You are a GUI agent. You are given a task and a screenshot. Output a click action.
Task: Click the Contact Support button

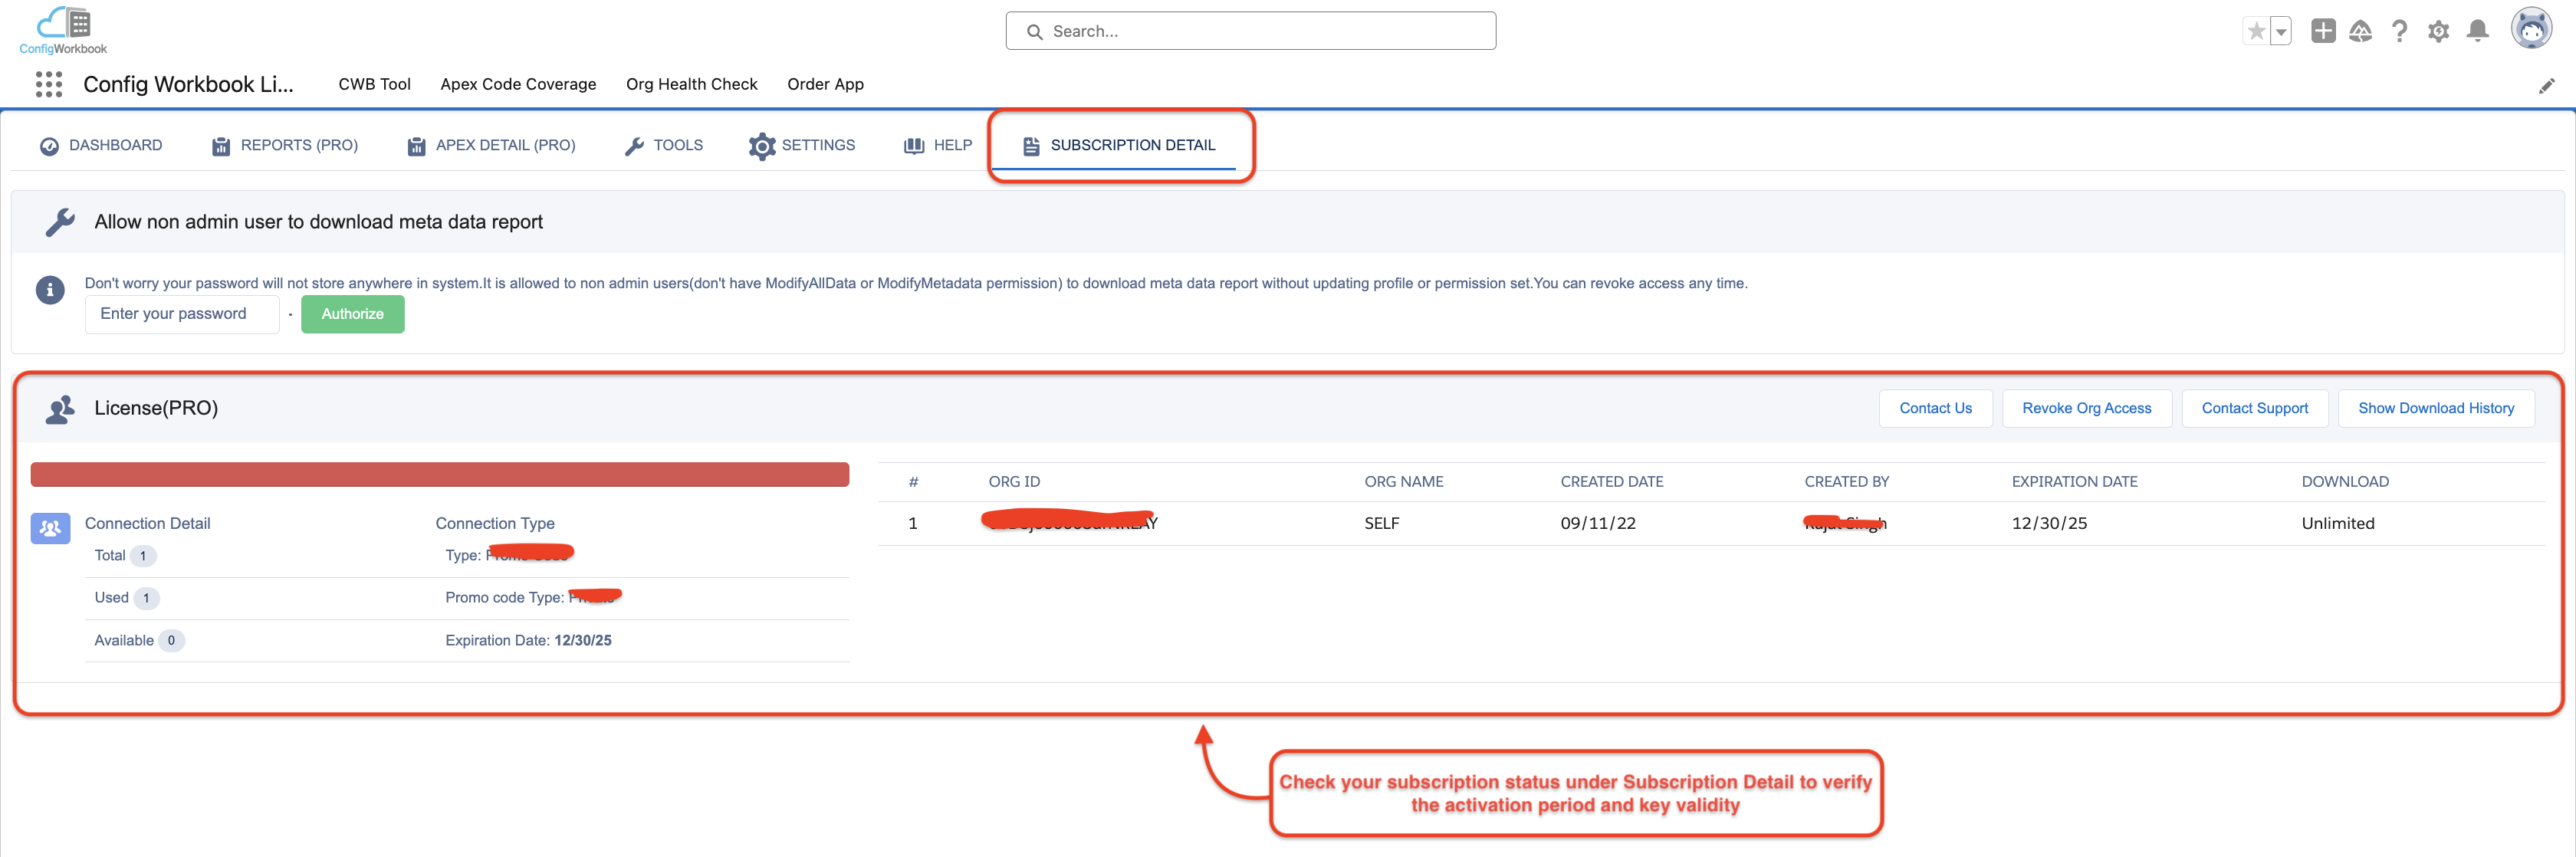pyautogui.click(x=2254, y=408)
